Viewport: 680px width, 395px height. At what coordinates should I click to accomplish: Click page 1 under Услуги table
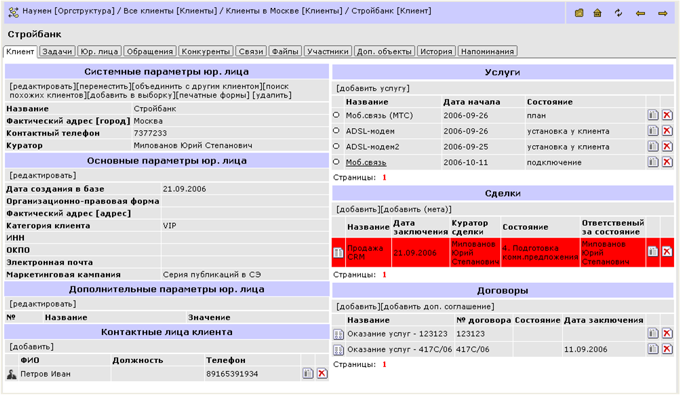(x=384, y=177)
